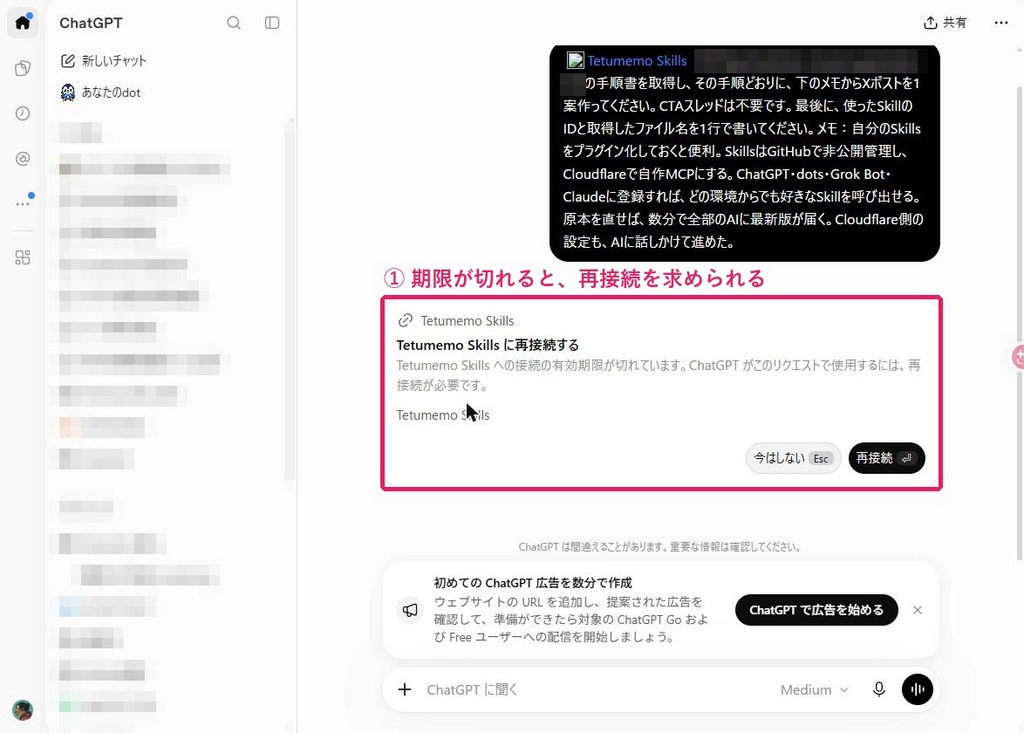The height and width of the screenshot is (733, 1024).
Task: Go to home in the left rail
Action: coord(22,23)
